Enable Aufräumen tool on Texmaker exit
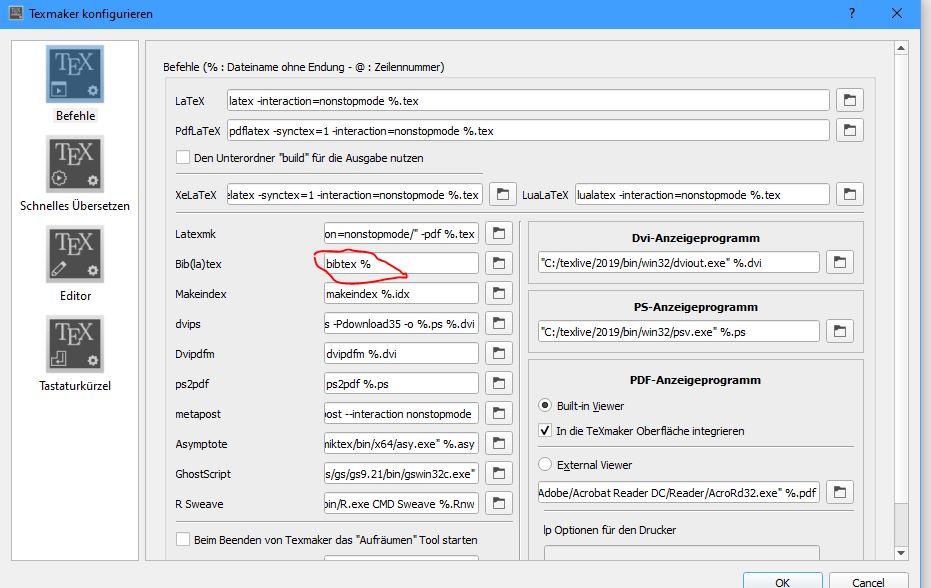The image size is (931, 588). tap(183, 540)
